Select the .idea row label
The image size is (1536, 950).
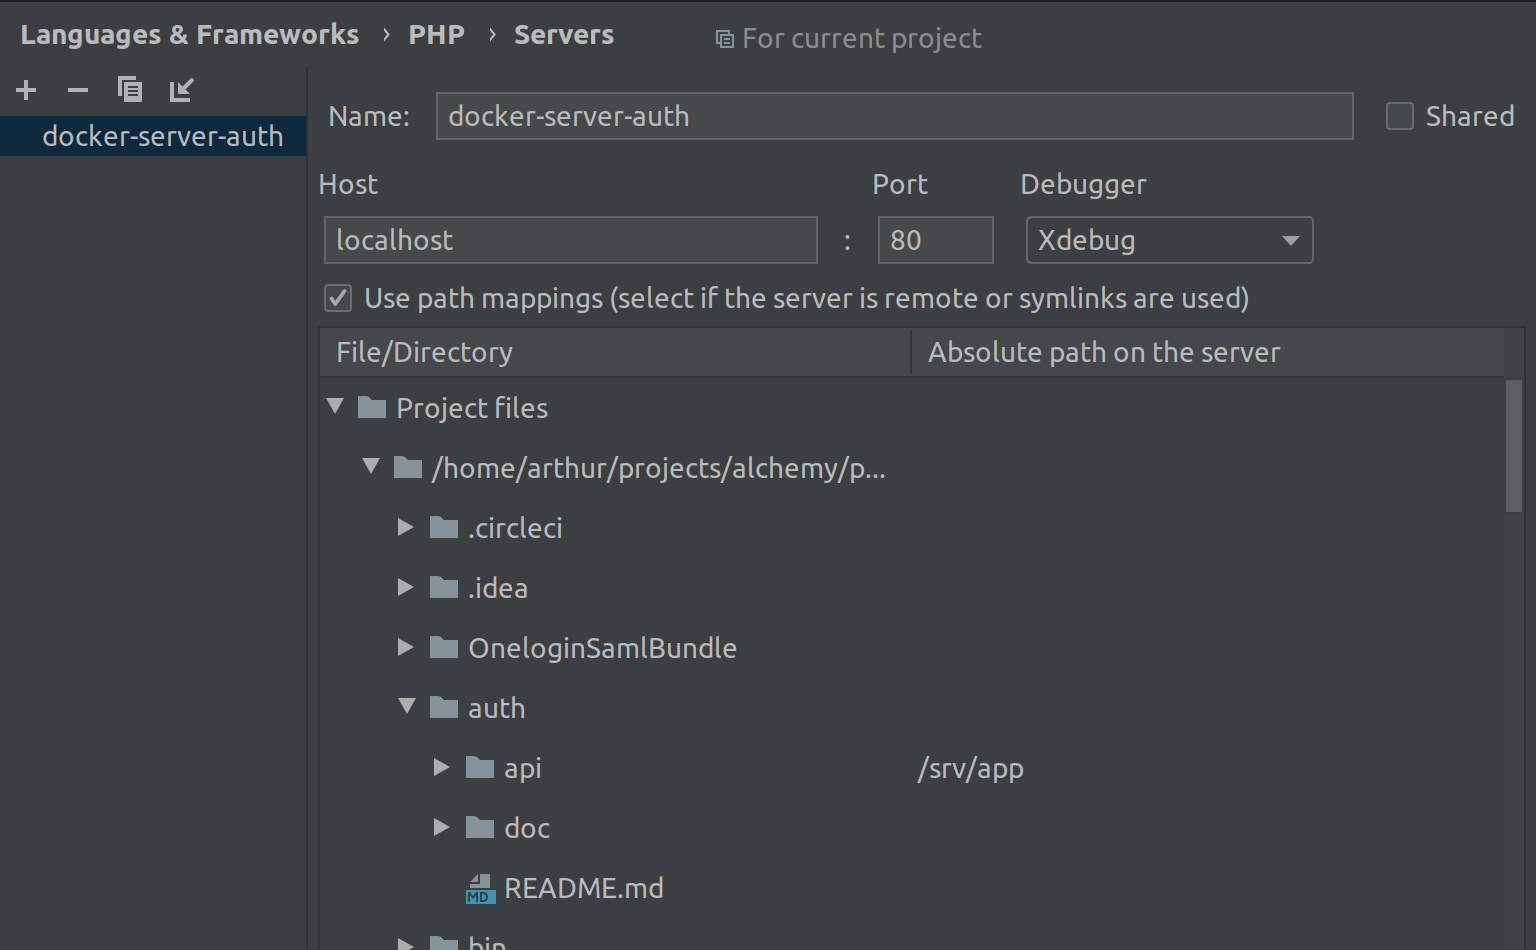tap(497, 588)
